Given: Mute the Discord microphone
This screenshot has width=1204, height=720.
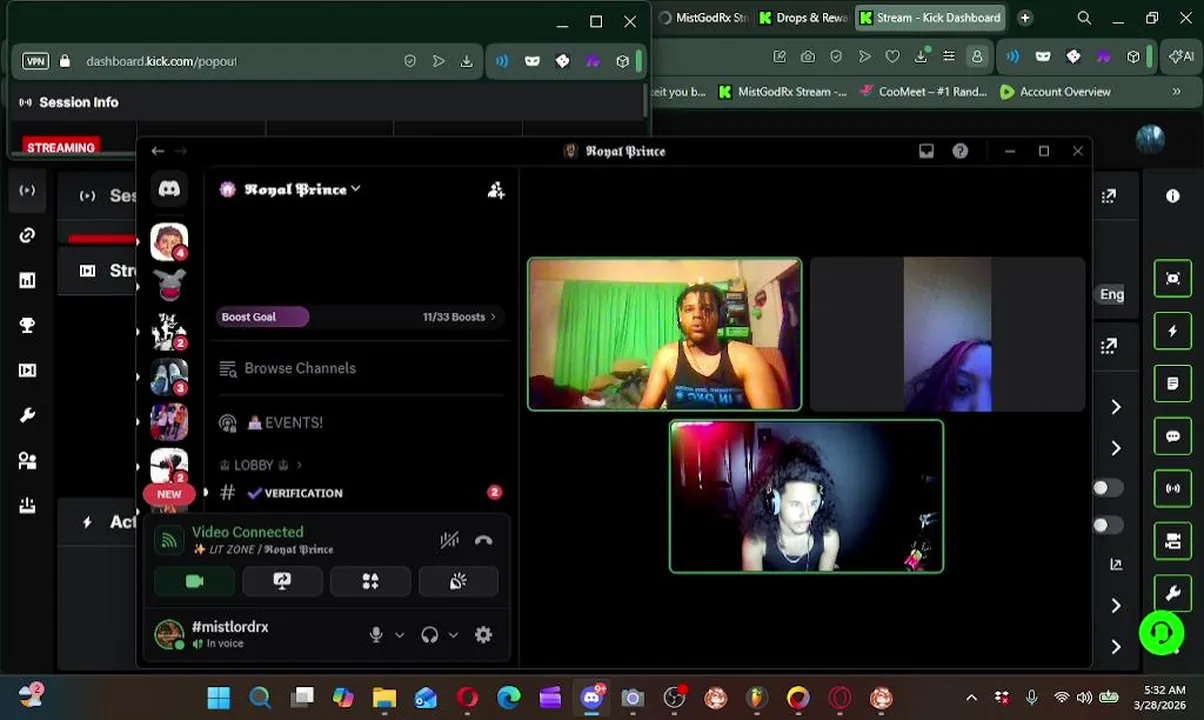Looking at the screenshot, I should [x=376, y=635].
